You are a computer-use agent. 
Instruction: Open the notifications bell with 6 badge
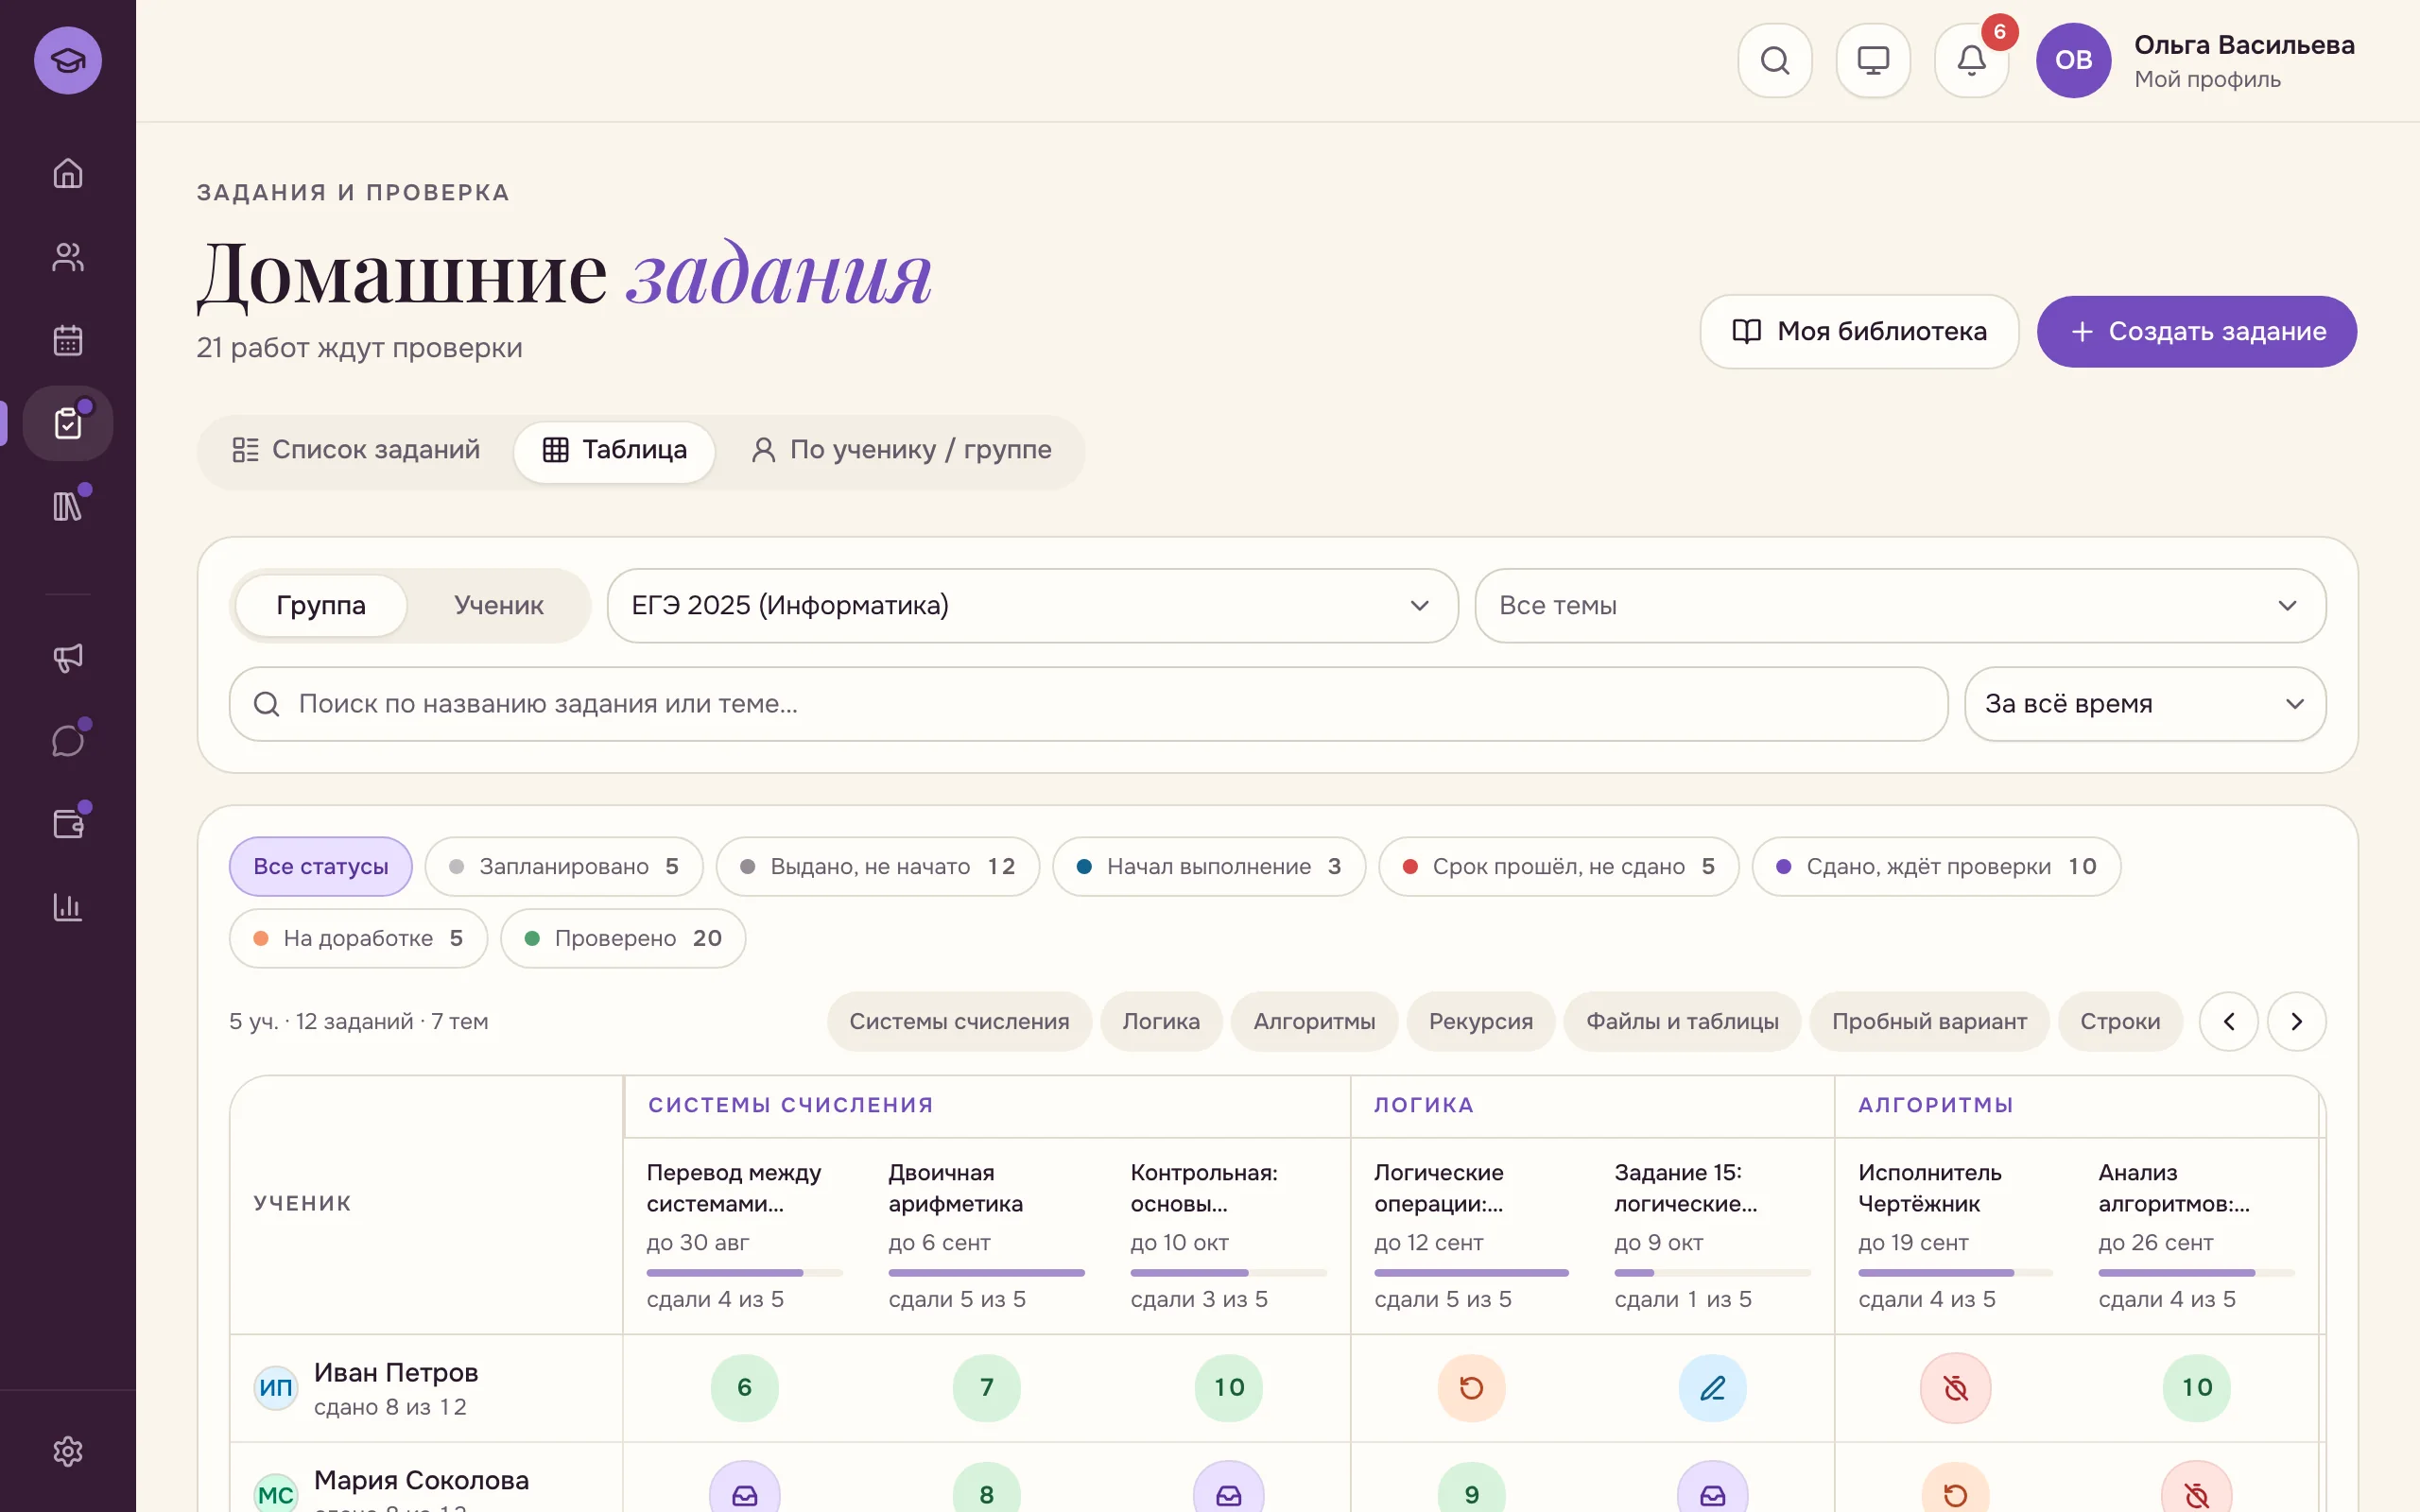click(1971, 60)
